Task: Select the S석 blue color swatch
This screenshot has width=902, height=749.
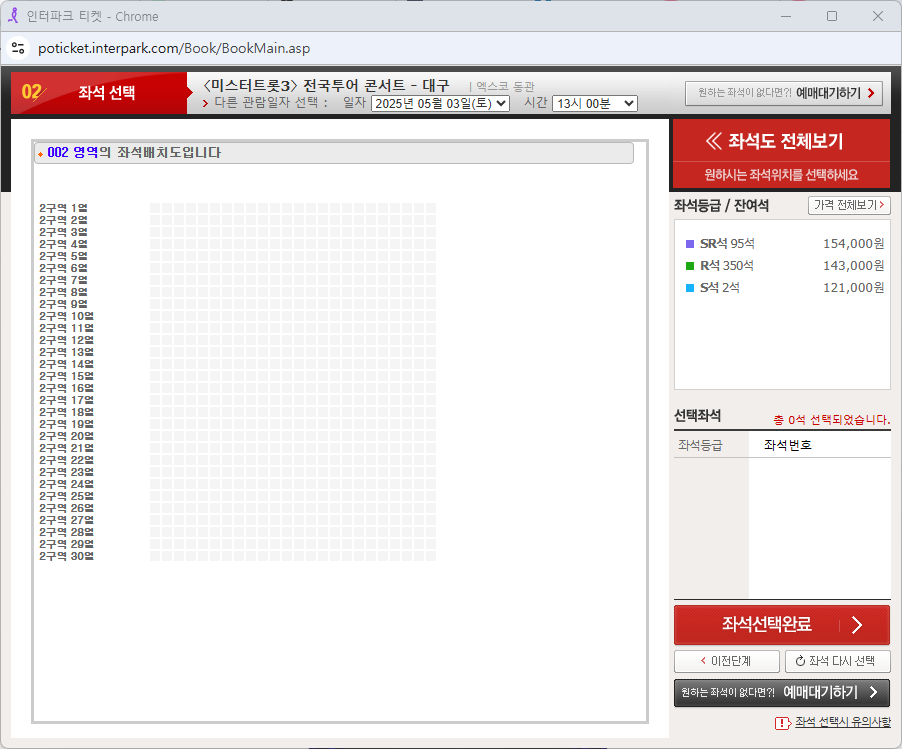Action: [x=690, y=288]
